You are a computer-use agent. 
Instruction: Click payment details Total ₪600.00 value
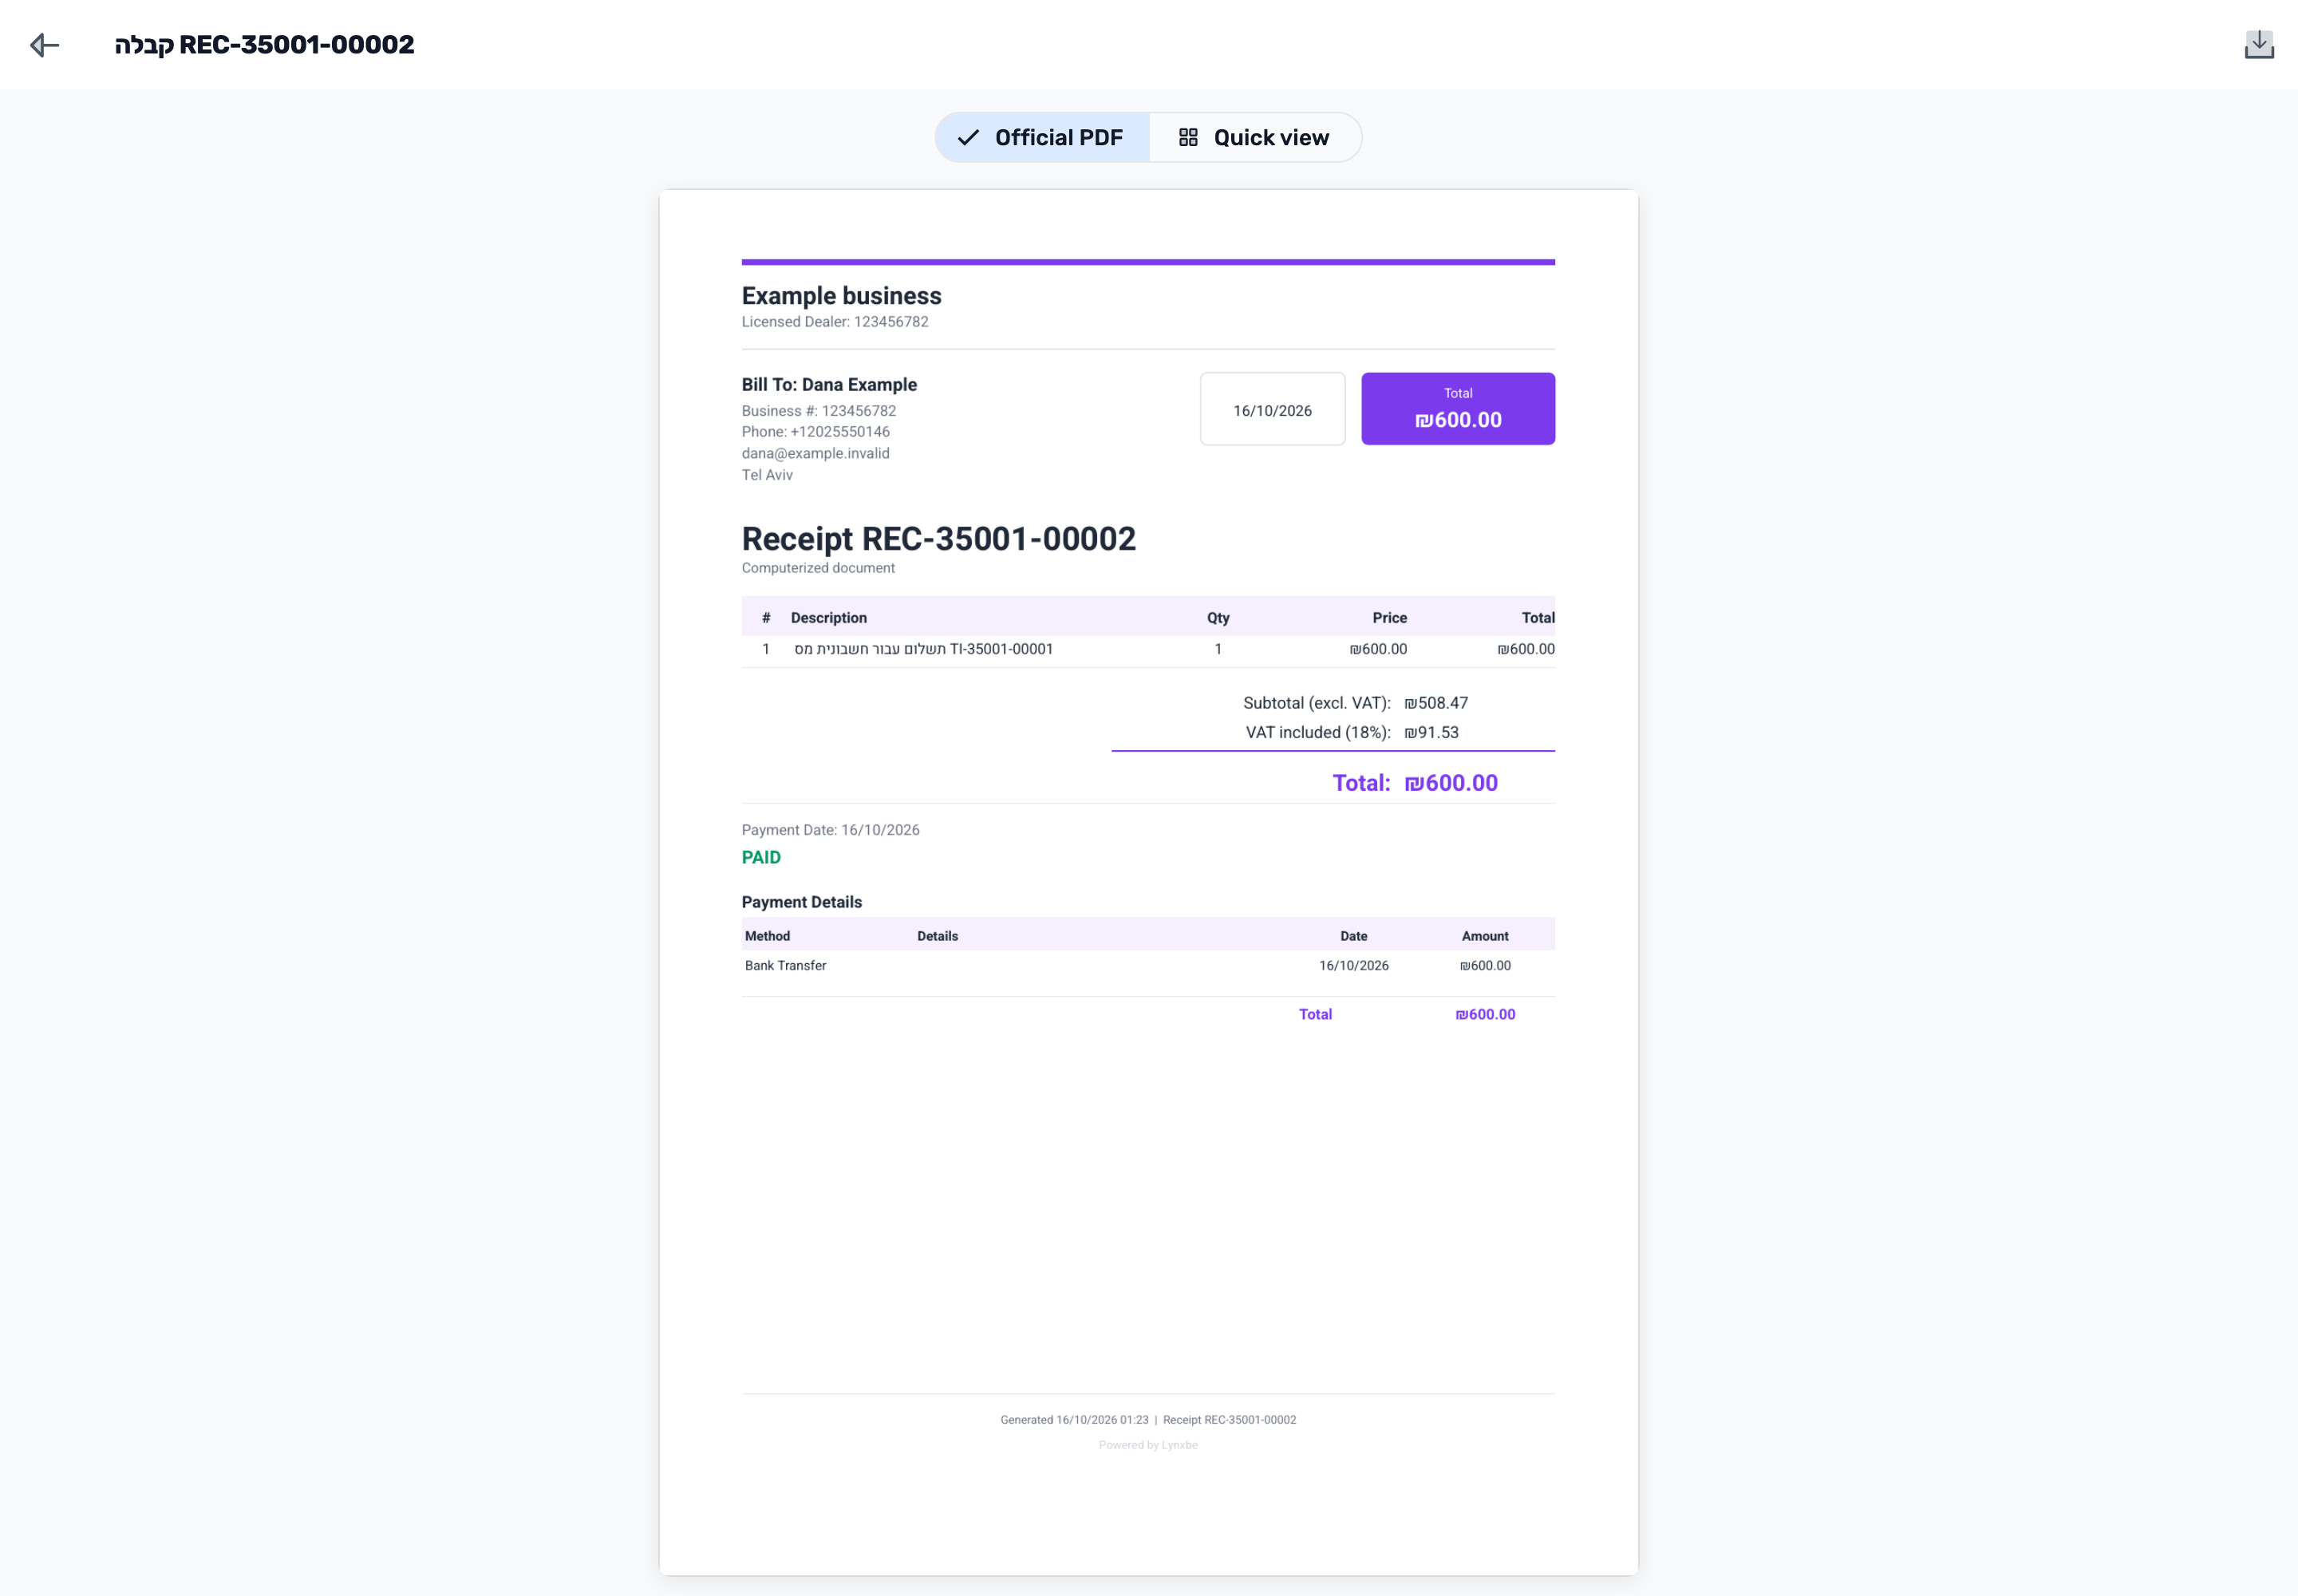point(1485,1015)
